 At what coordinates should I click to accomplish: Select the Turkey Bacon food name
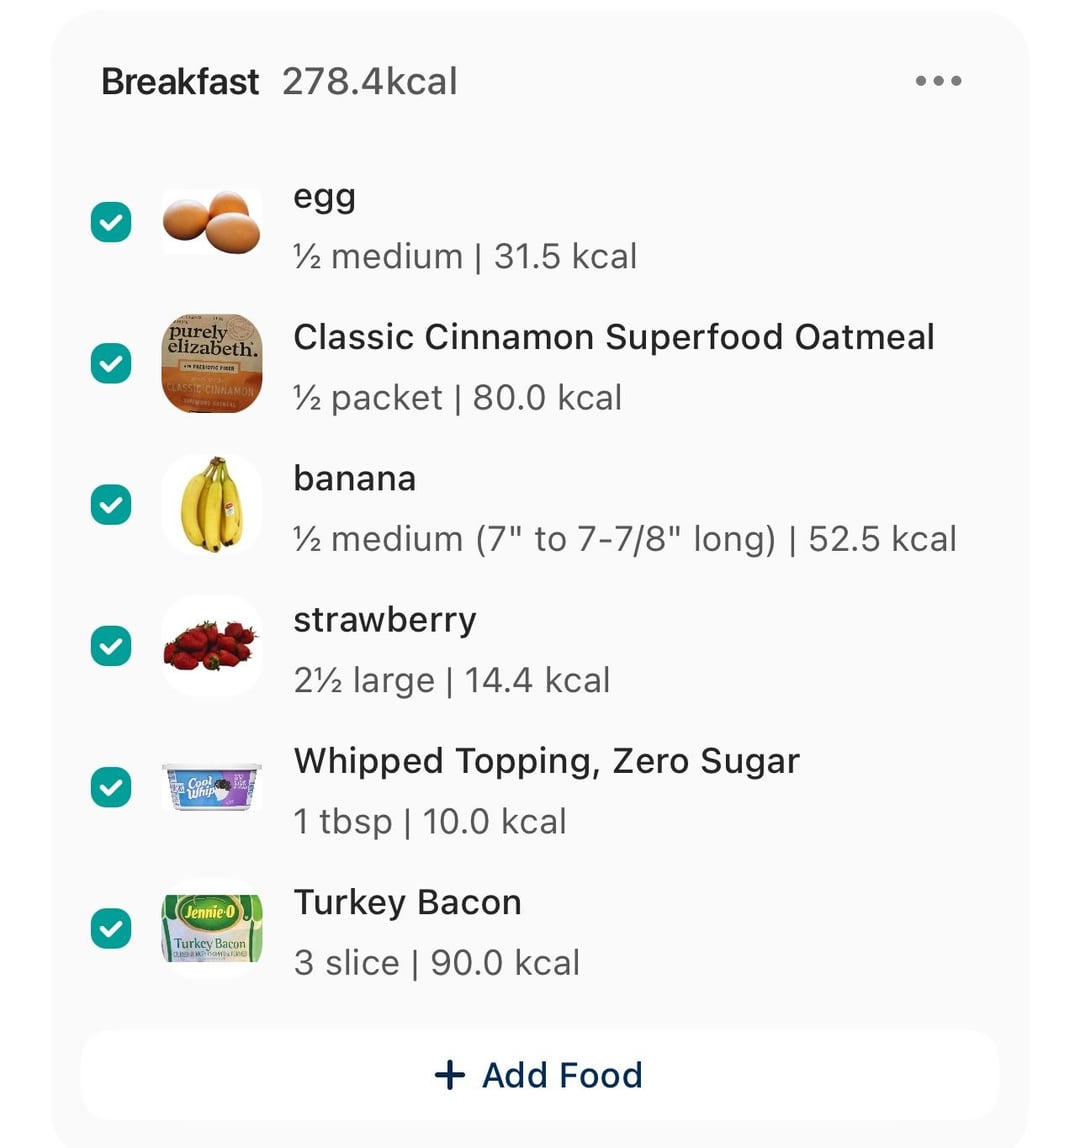(x=407, y=902)
